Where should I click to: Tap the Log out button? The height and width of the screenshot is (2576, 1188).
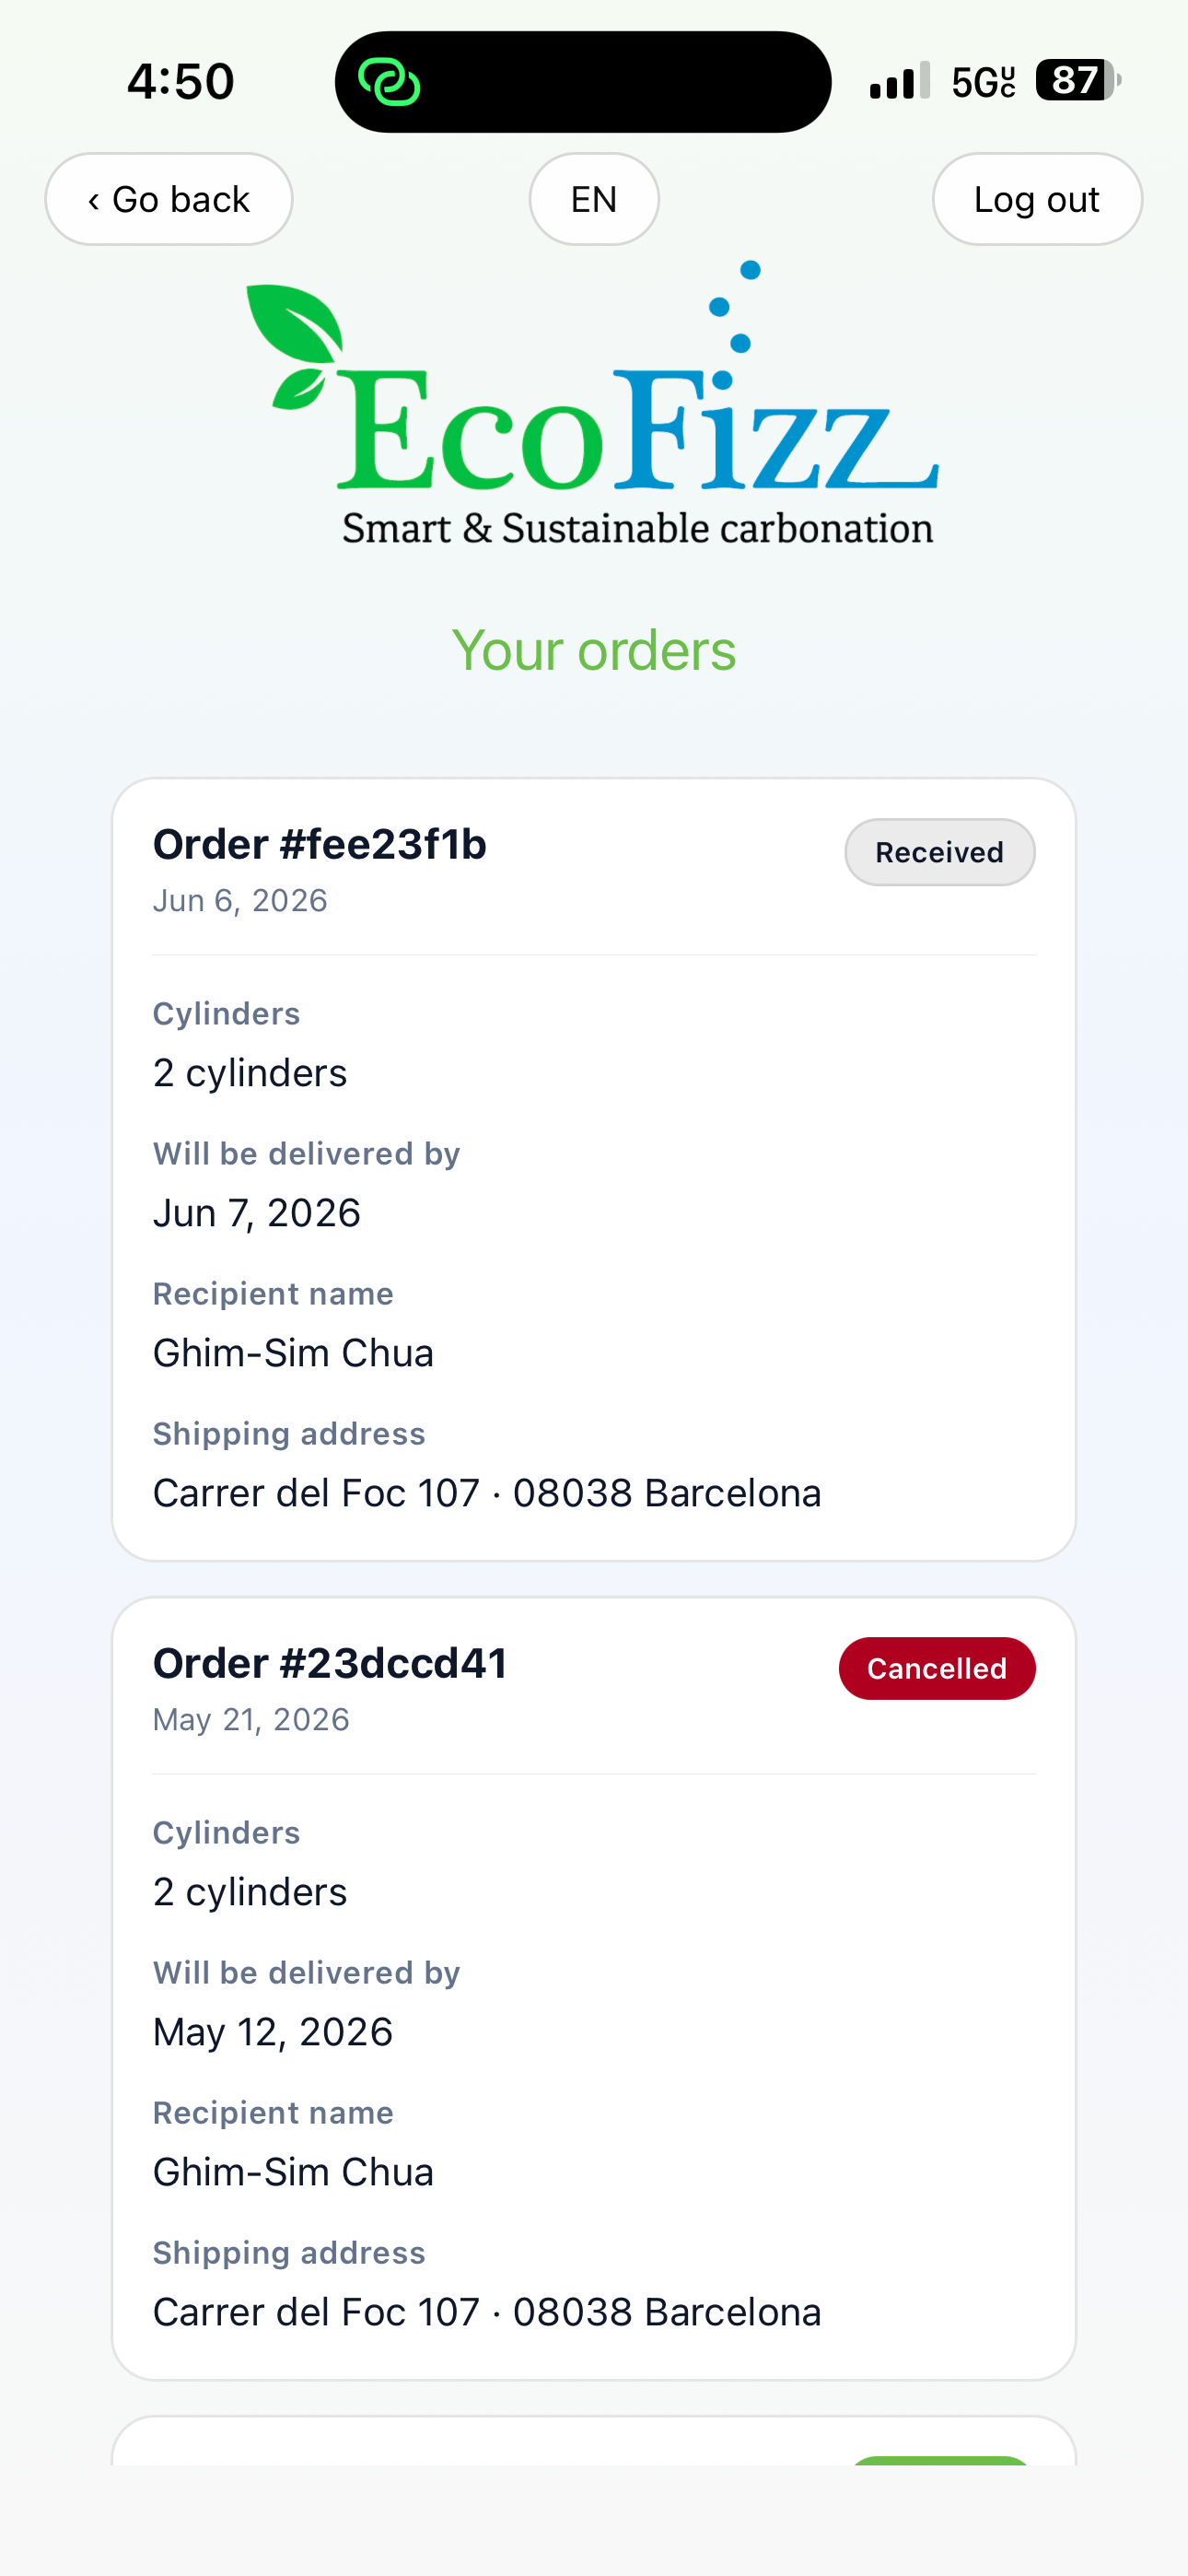pos(1037,199)
